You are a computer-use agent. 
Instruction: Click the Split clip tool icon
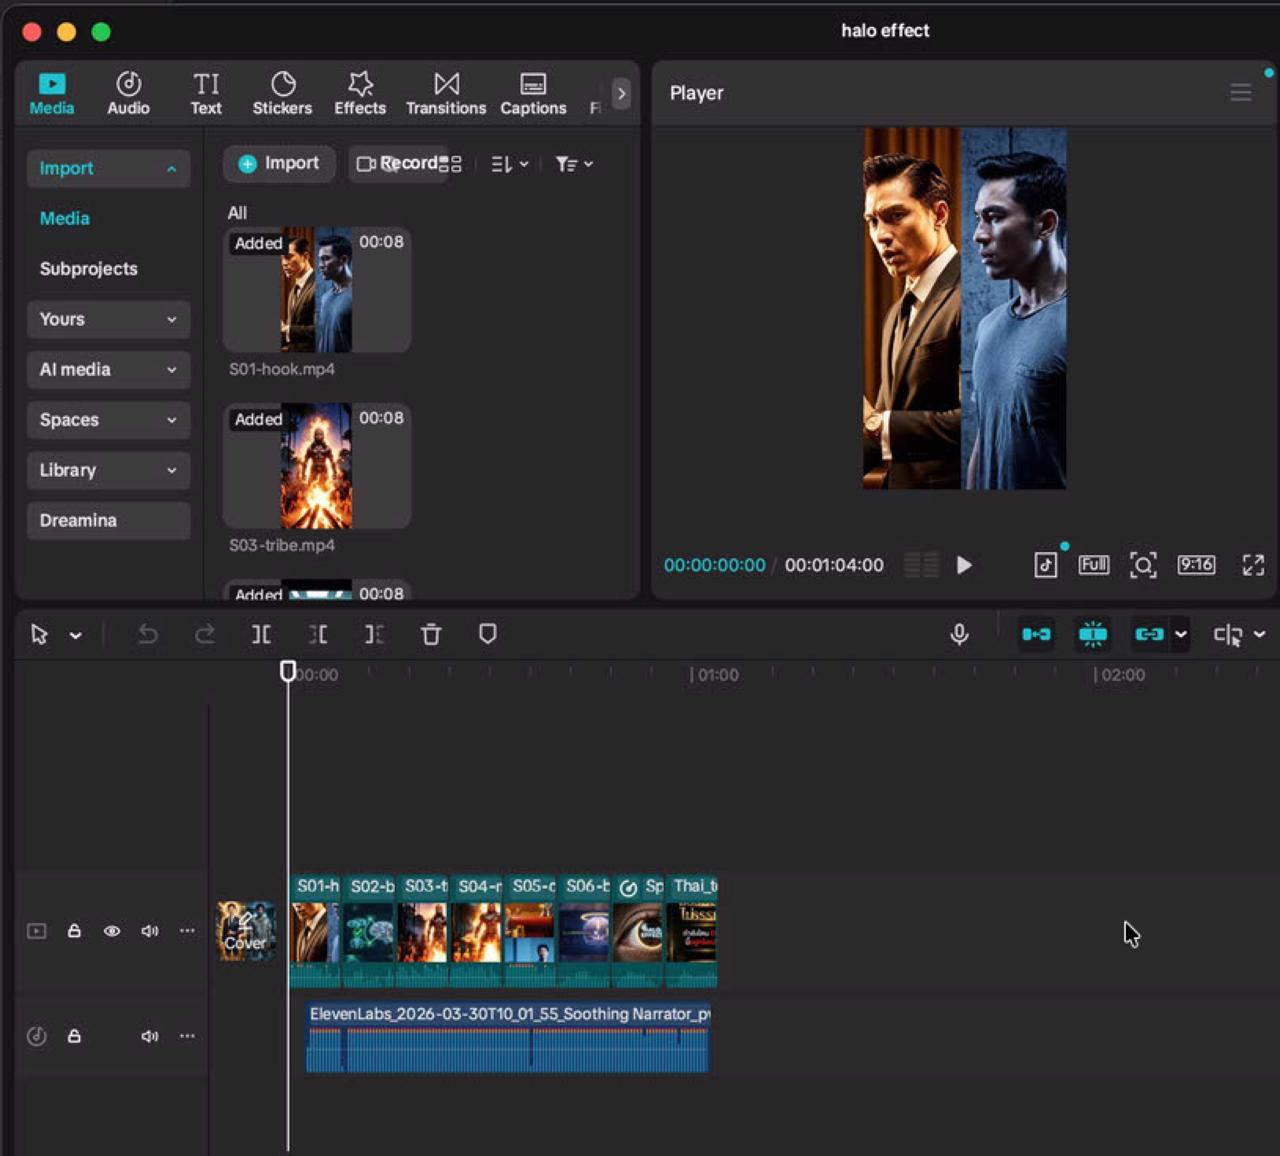[261, 635]
